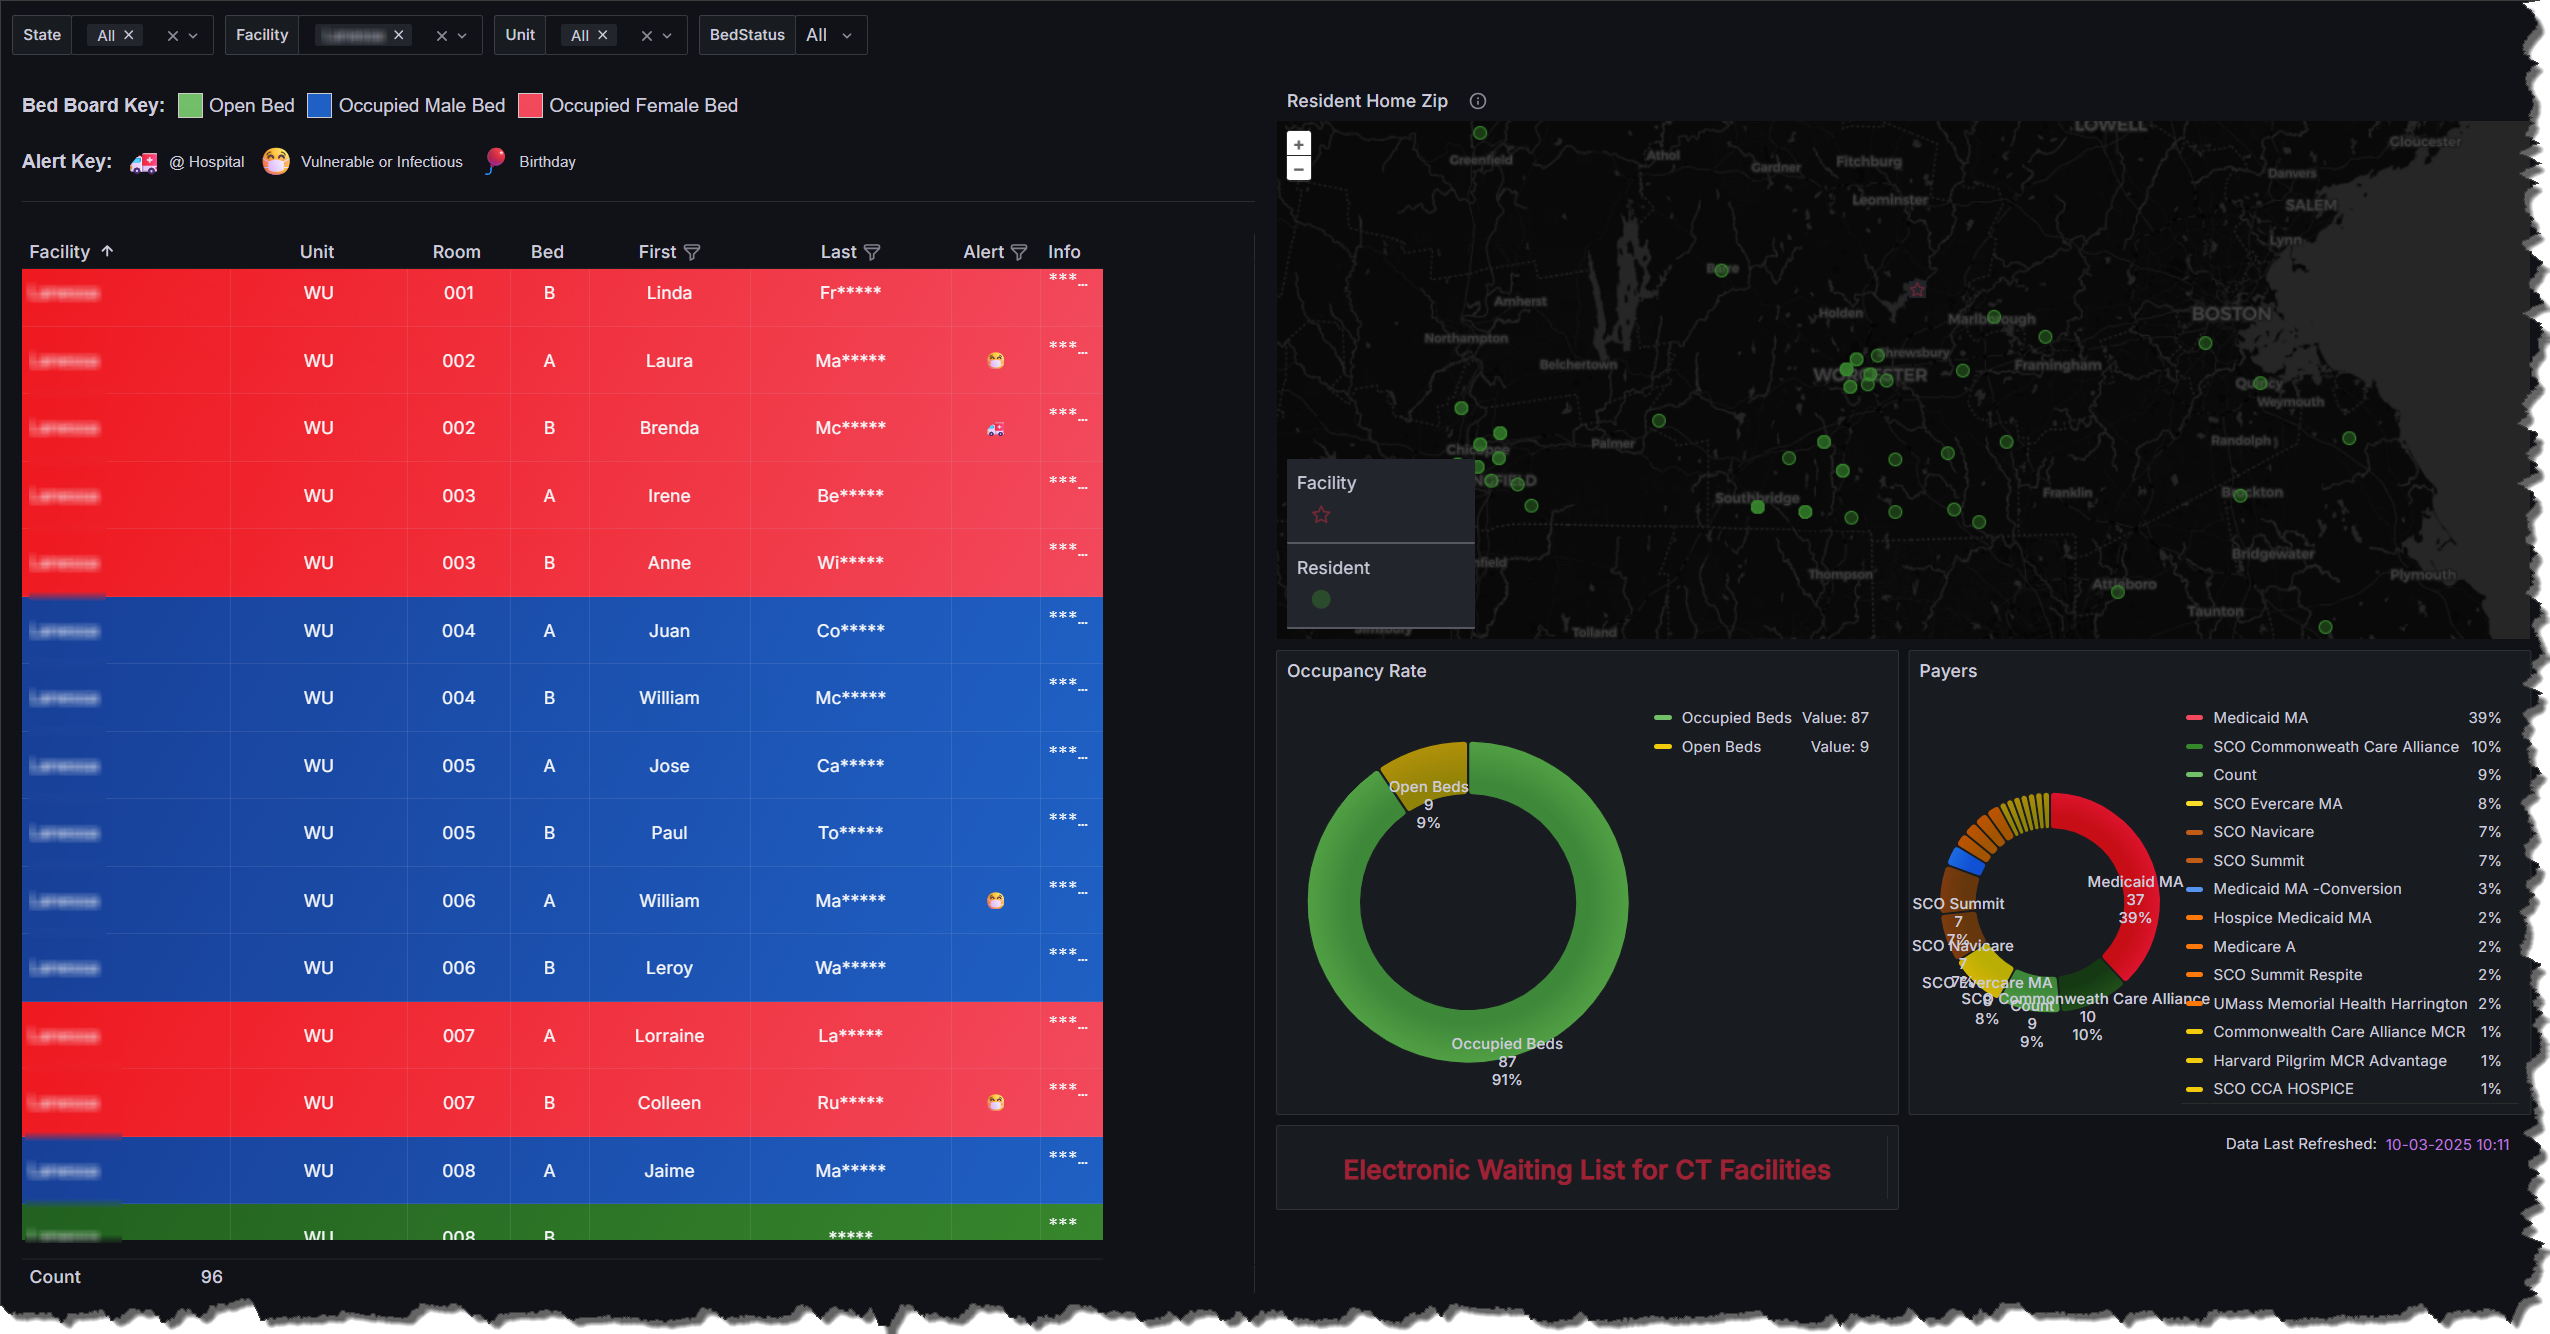
Task: Toggle Occupied Beds legend series
Action: [x=1735, y=718]
